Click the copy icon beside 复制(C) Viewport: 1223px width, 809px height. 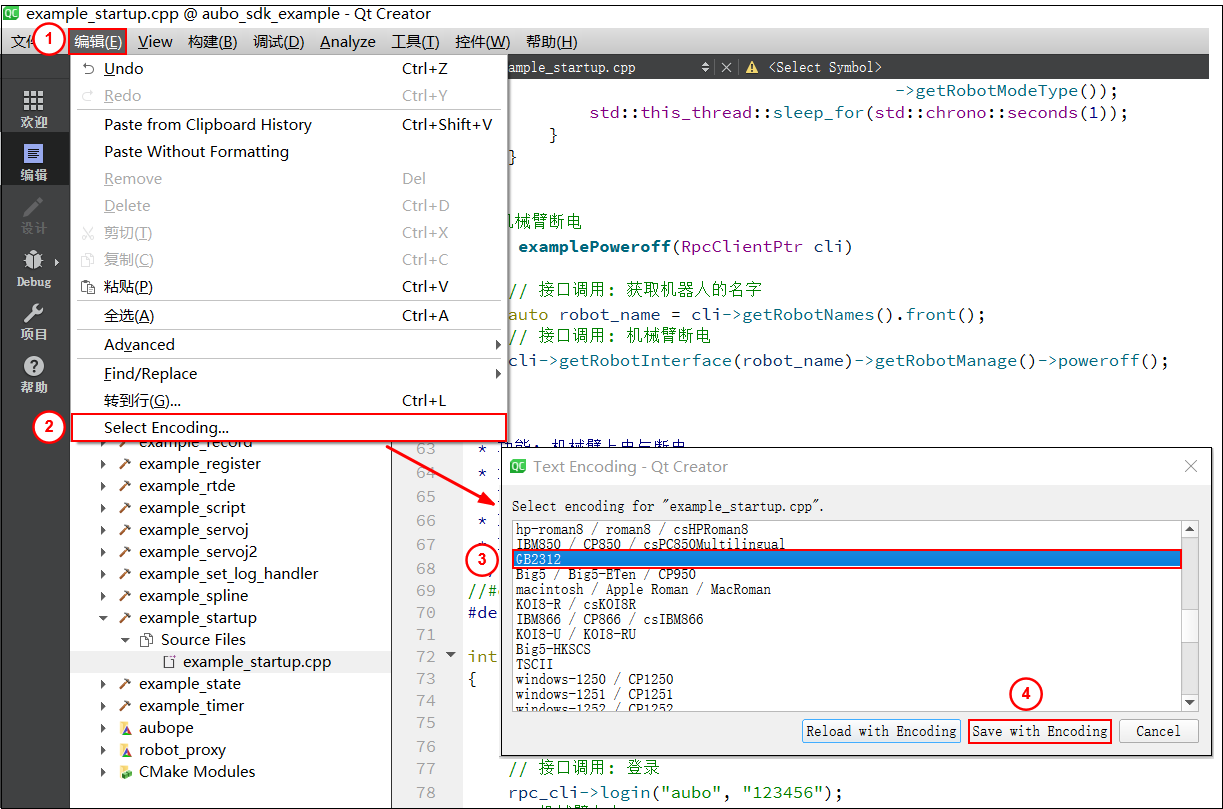click(x=88, y=260)
